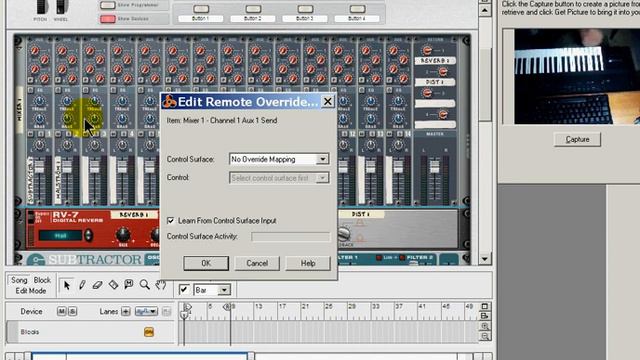Click the delete lane icon beside lane dropdown
Viewport: 640px width, 360px height.
click(167, 311)
